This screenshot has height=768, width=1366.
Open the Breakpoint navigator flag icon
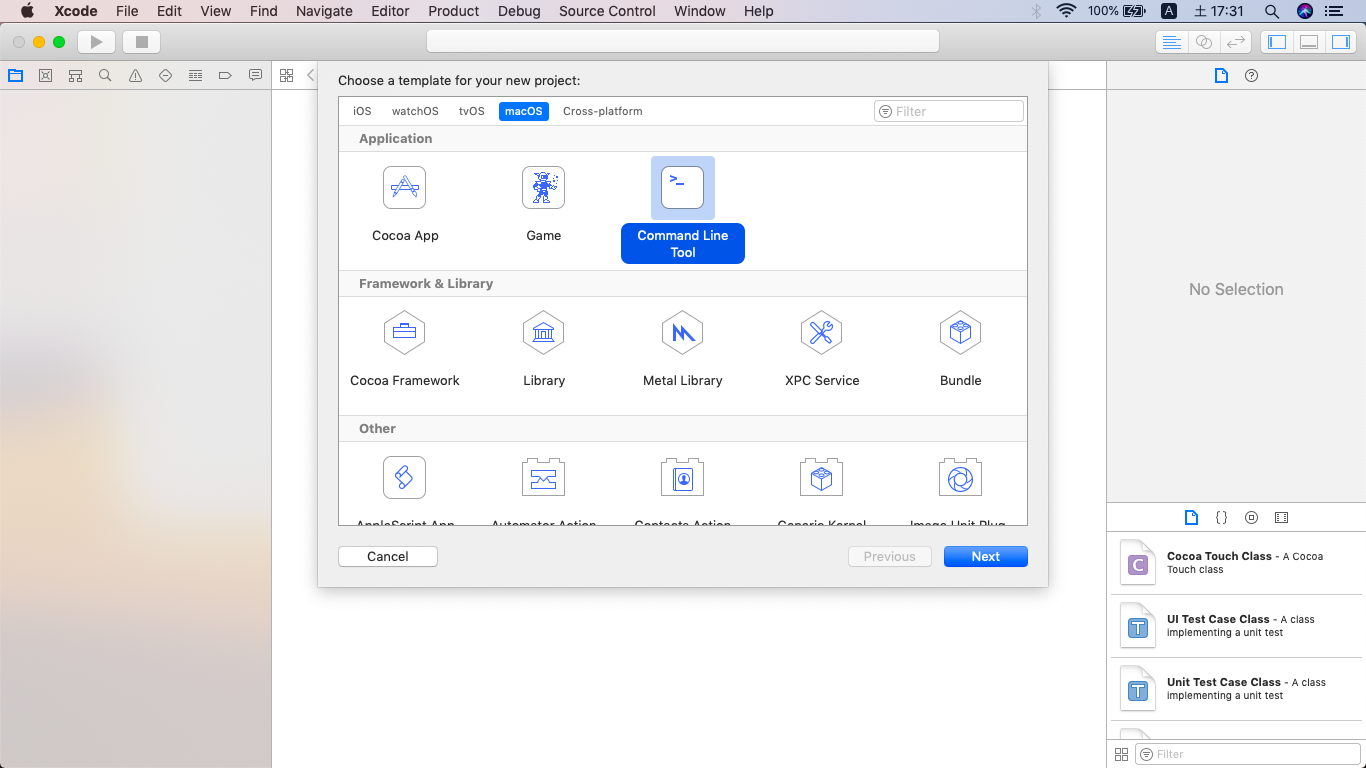(x=225, y=75)
